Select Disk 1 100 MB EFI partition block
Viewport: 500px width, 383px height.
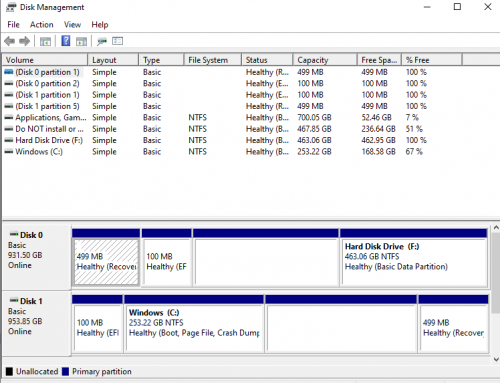coord(97,323)
